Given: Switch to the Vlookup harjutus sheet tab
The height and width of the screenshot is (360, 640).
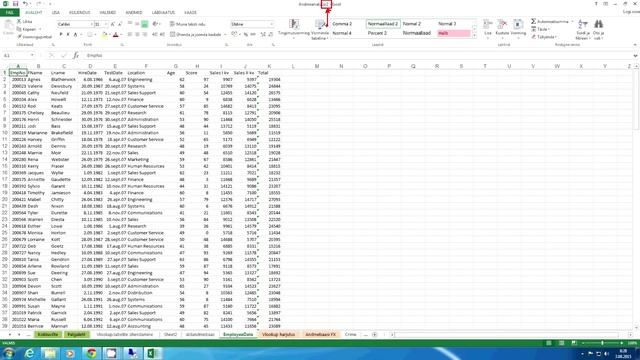Looking at the screenshot, I should tap(278, 334).
